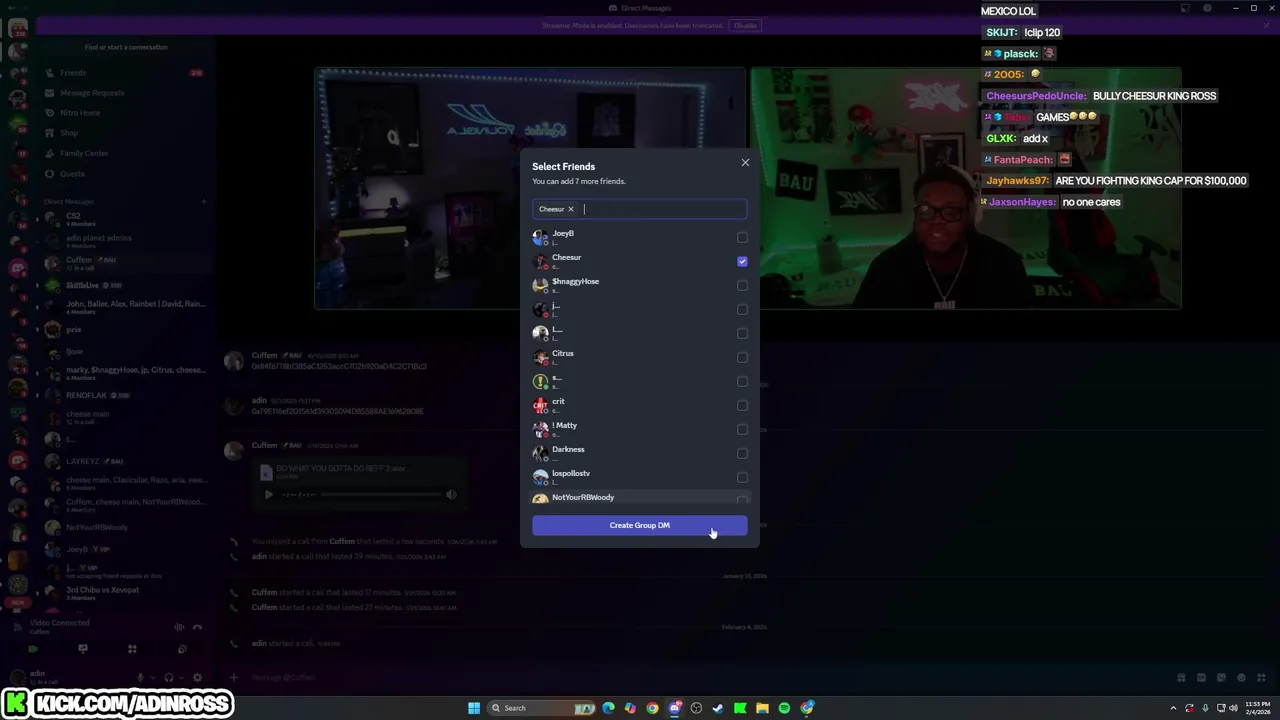This screenshot has height=720, width=1280.
Task: Select the lospollostv name in the list
Action: (x=571, y=473)
